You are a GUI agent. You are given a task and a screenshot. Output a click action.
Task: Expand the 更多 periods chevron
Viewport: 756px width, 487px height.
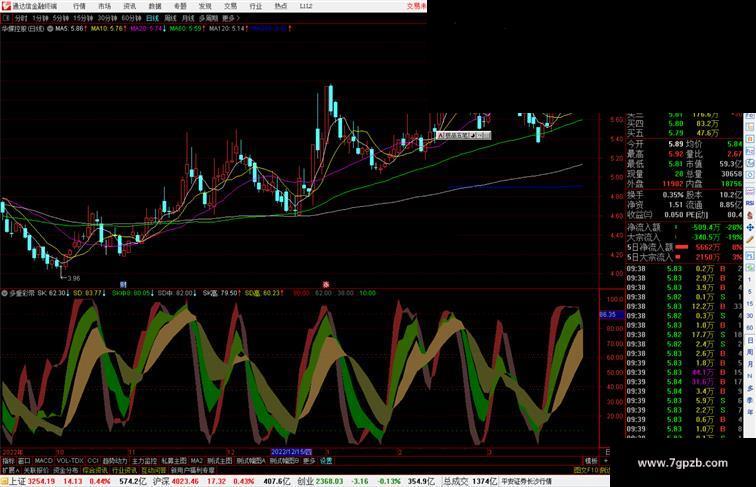tap(230, 18)
